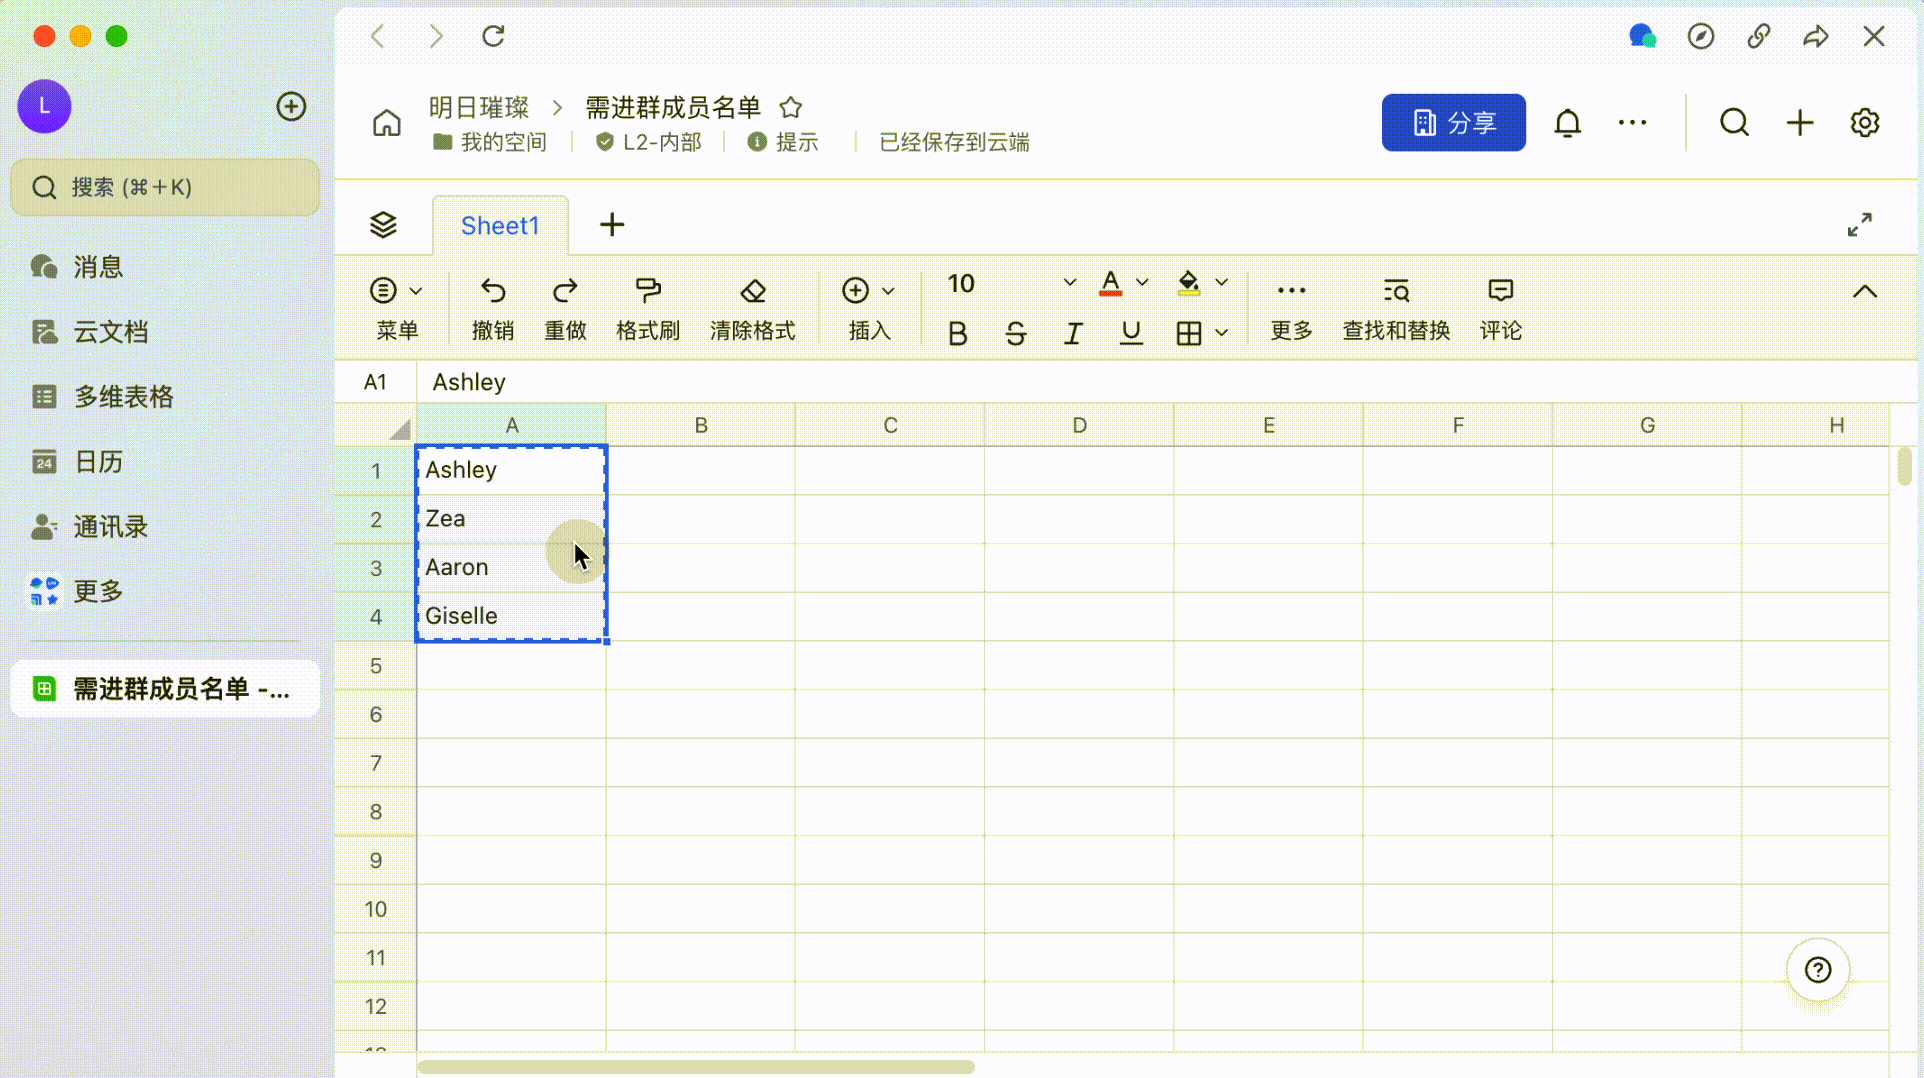The image size is (1924, 1078).
Task: Open the settings gear icon
Action: tap(1865, 123)
